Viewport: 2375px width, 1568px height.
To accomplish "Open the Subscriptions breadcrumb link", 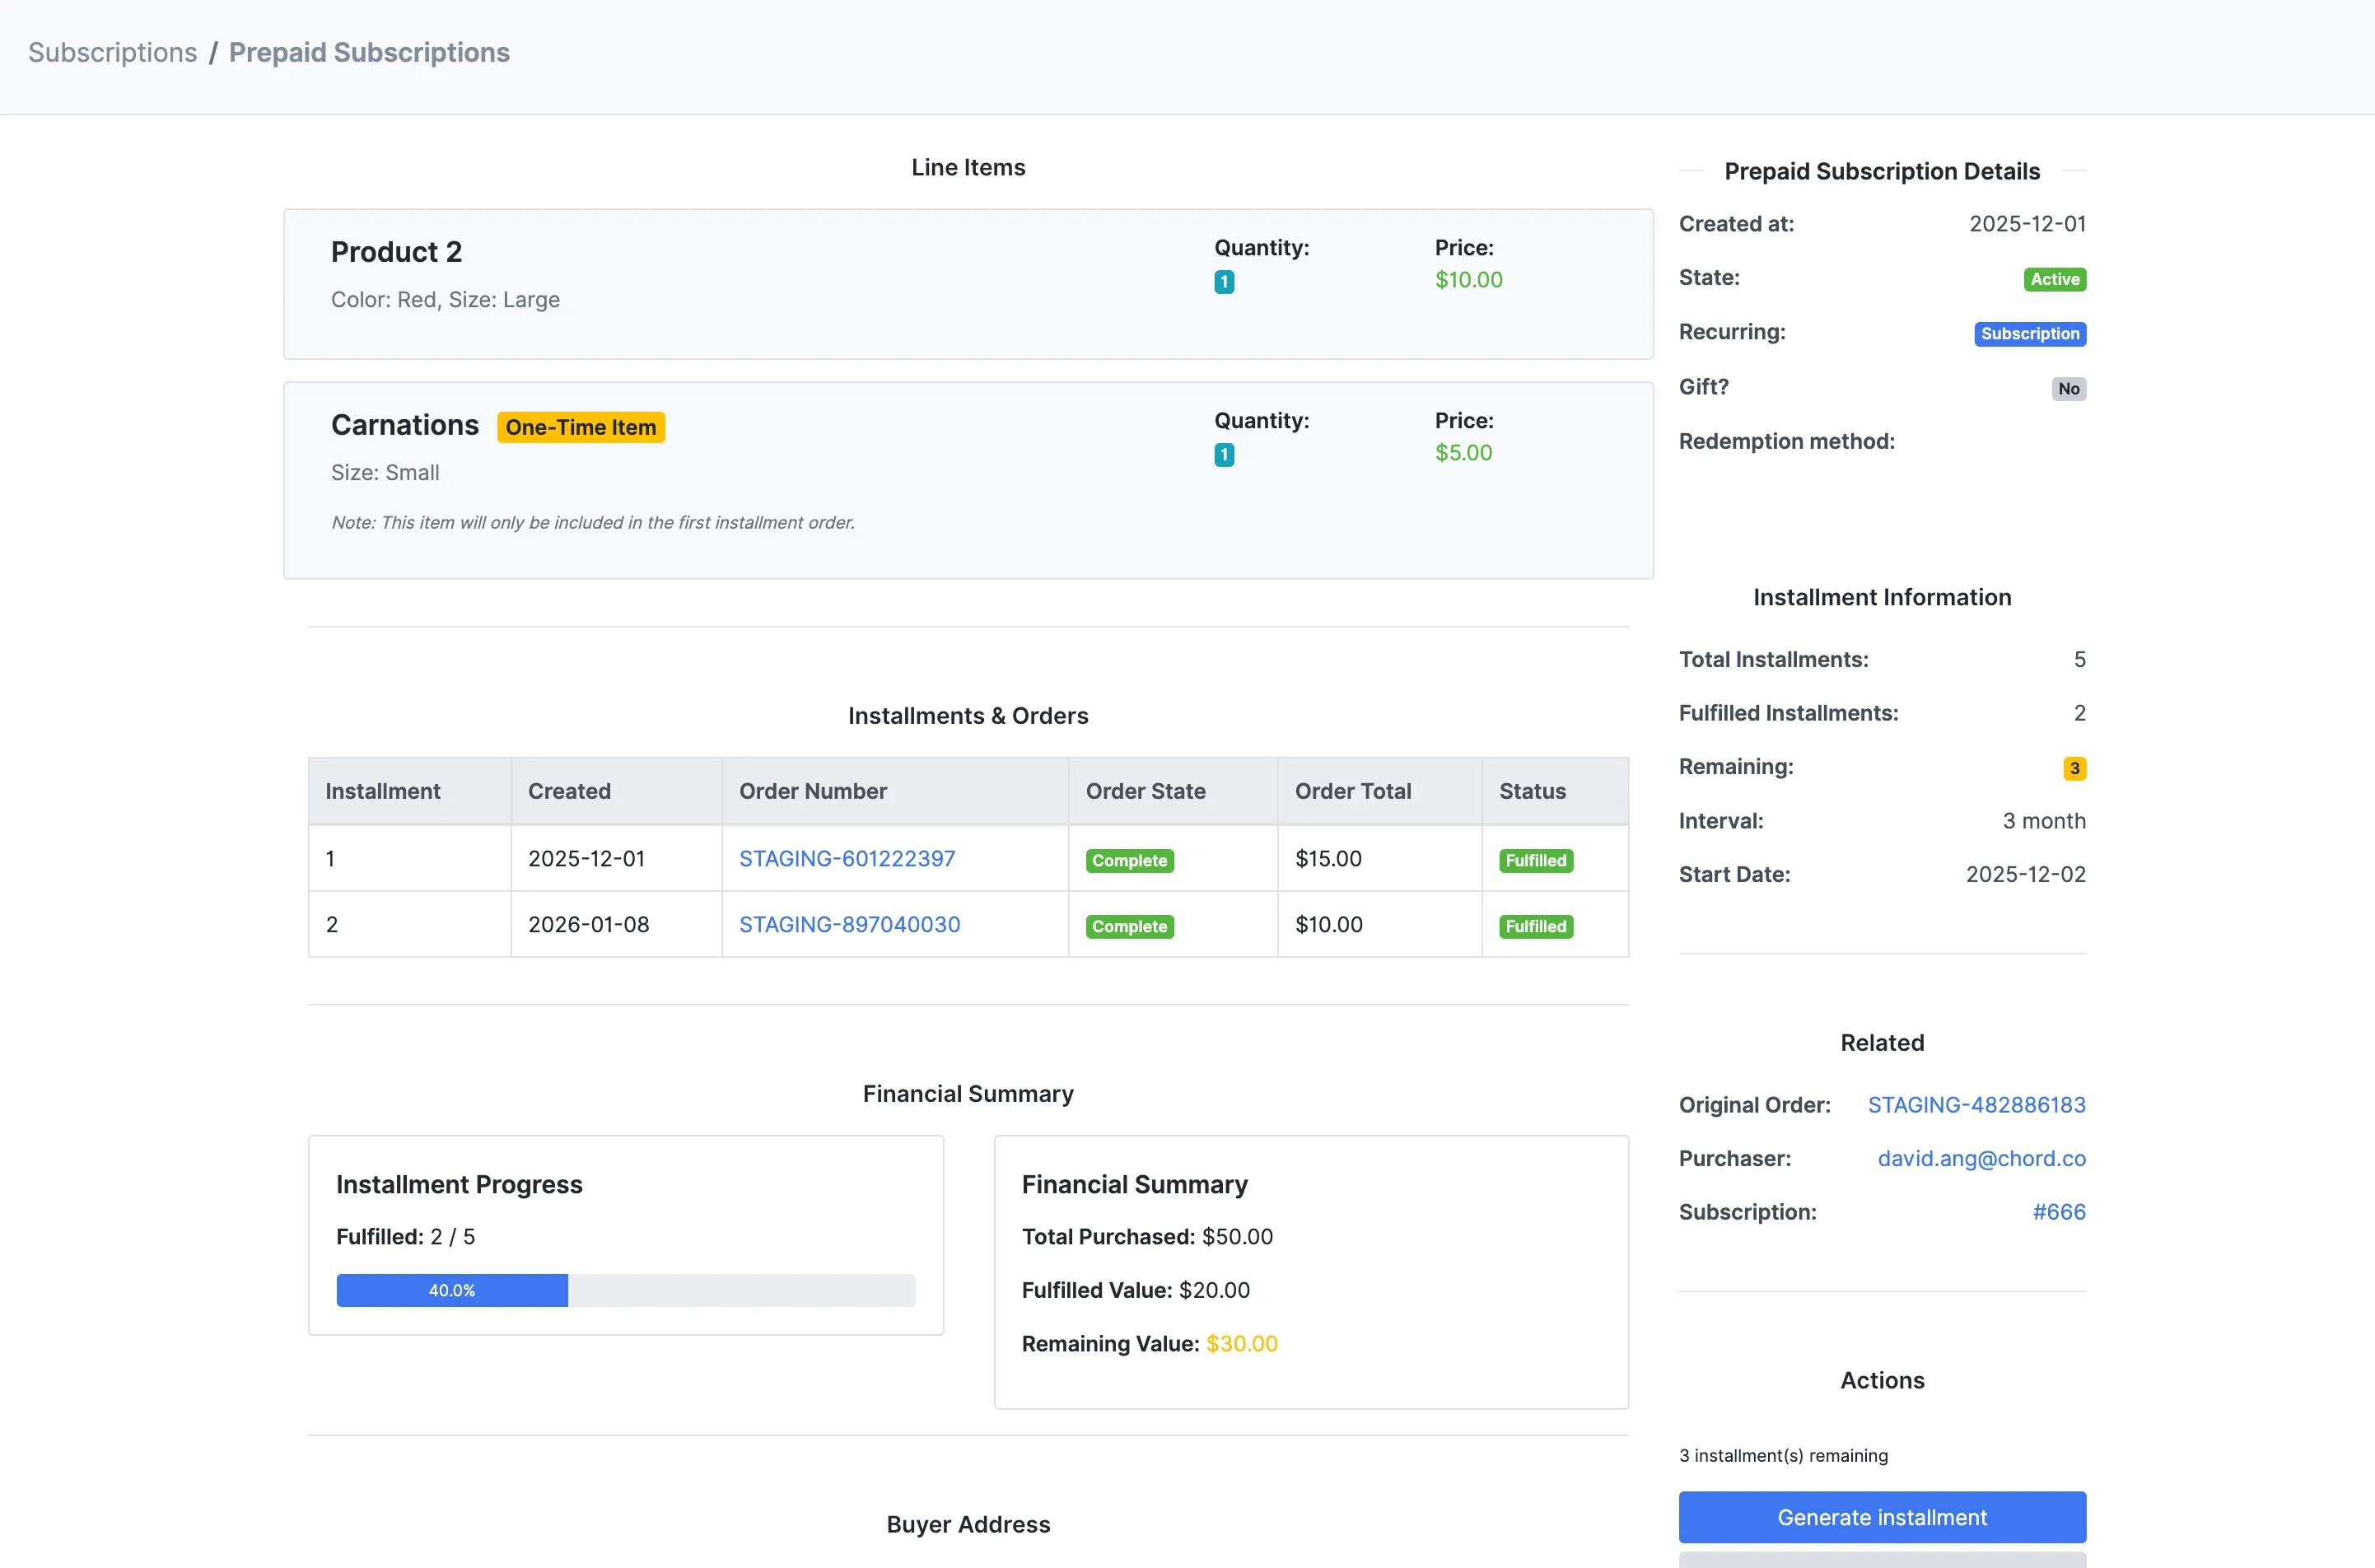I will (112, 52).
